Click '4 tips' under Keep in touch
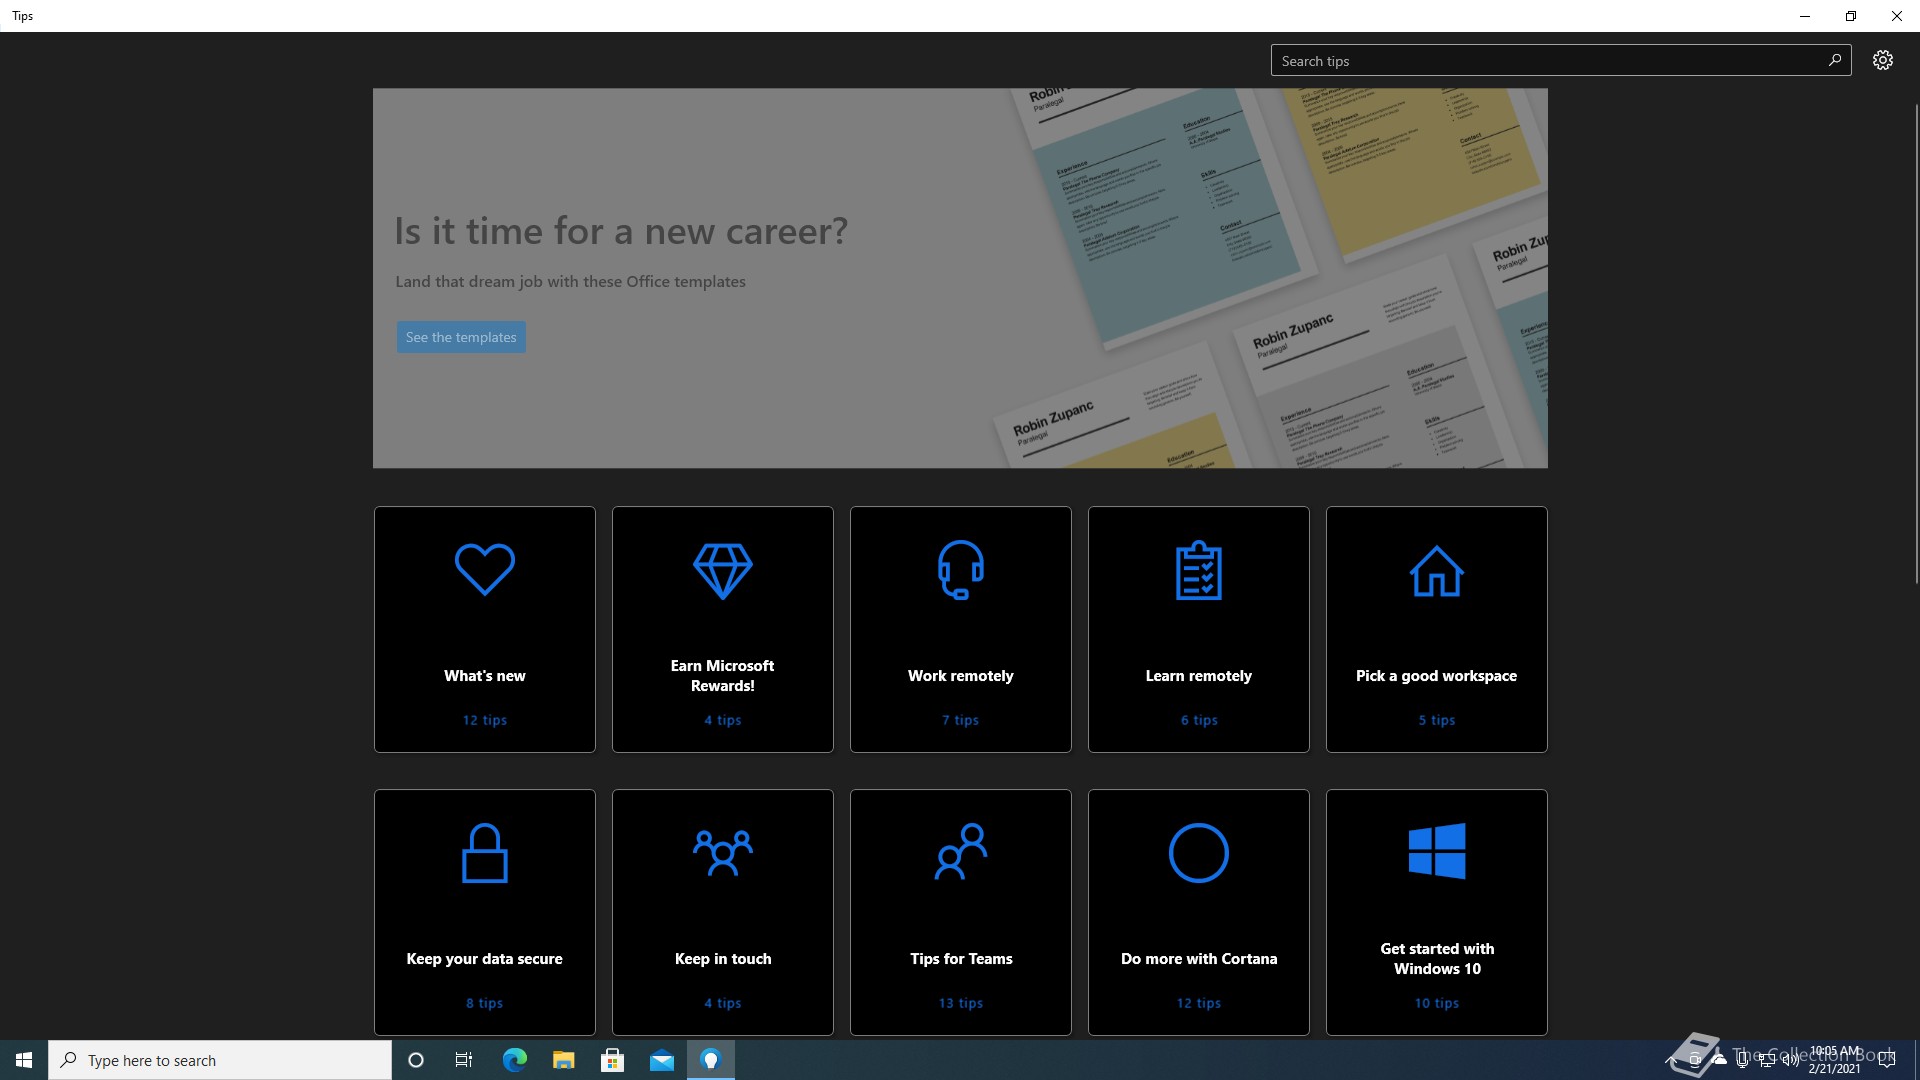This screenshot has height=1080, width=1920. (x=723, y=1003)
